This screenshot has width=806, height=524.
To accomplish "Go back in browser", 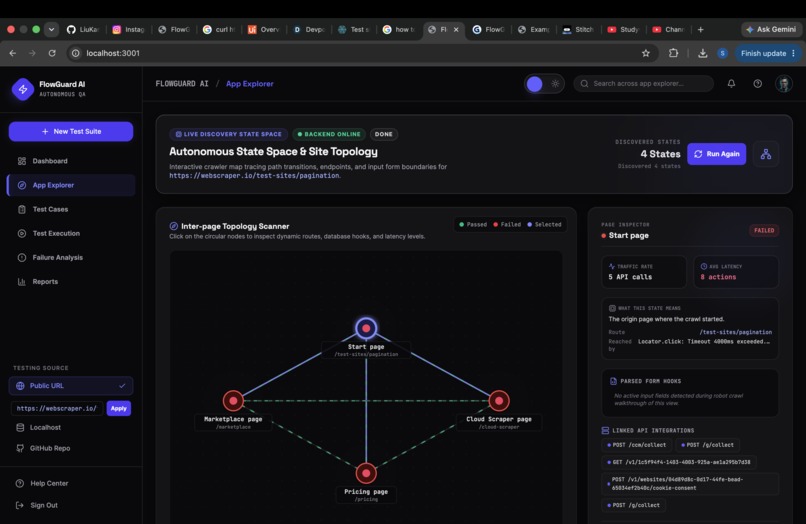I will coord(13,53).
